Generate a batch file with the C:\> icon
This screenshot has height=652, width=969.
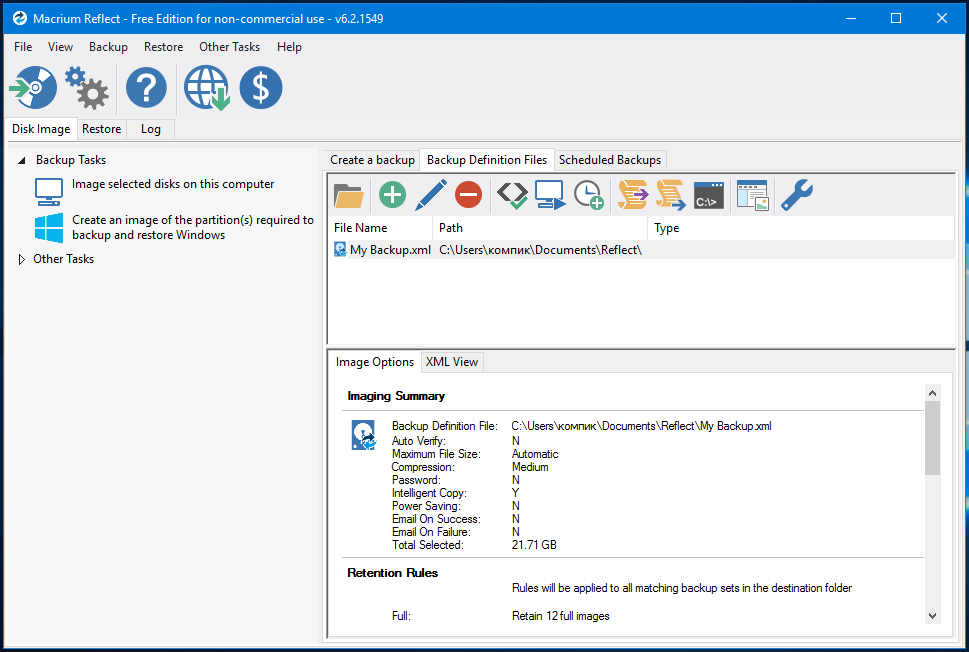click(709, 195)
